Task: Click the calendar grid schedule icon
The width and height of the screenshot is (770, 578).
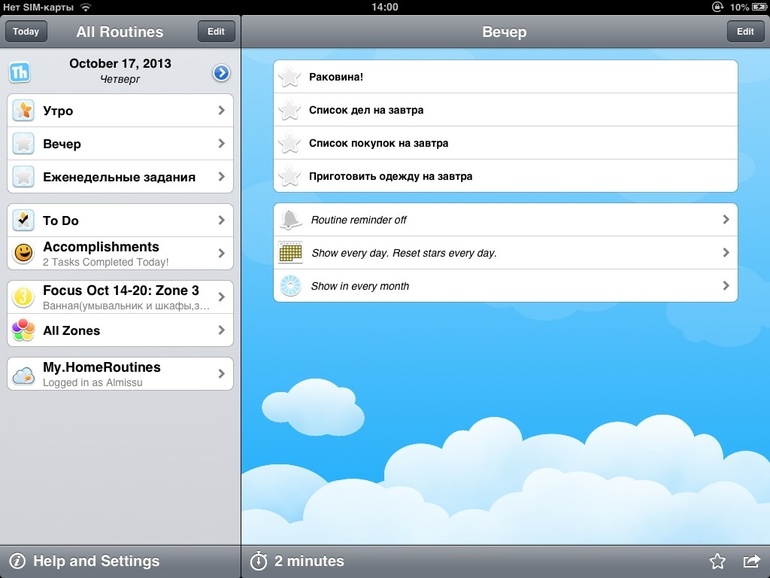Action: (x=290, y=252)
